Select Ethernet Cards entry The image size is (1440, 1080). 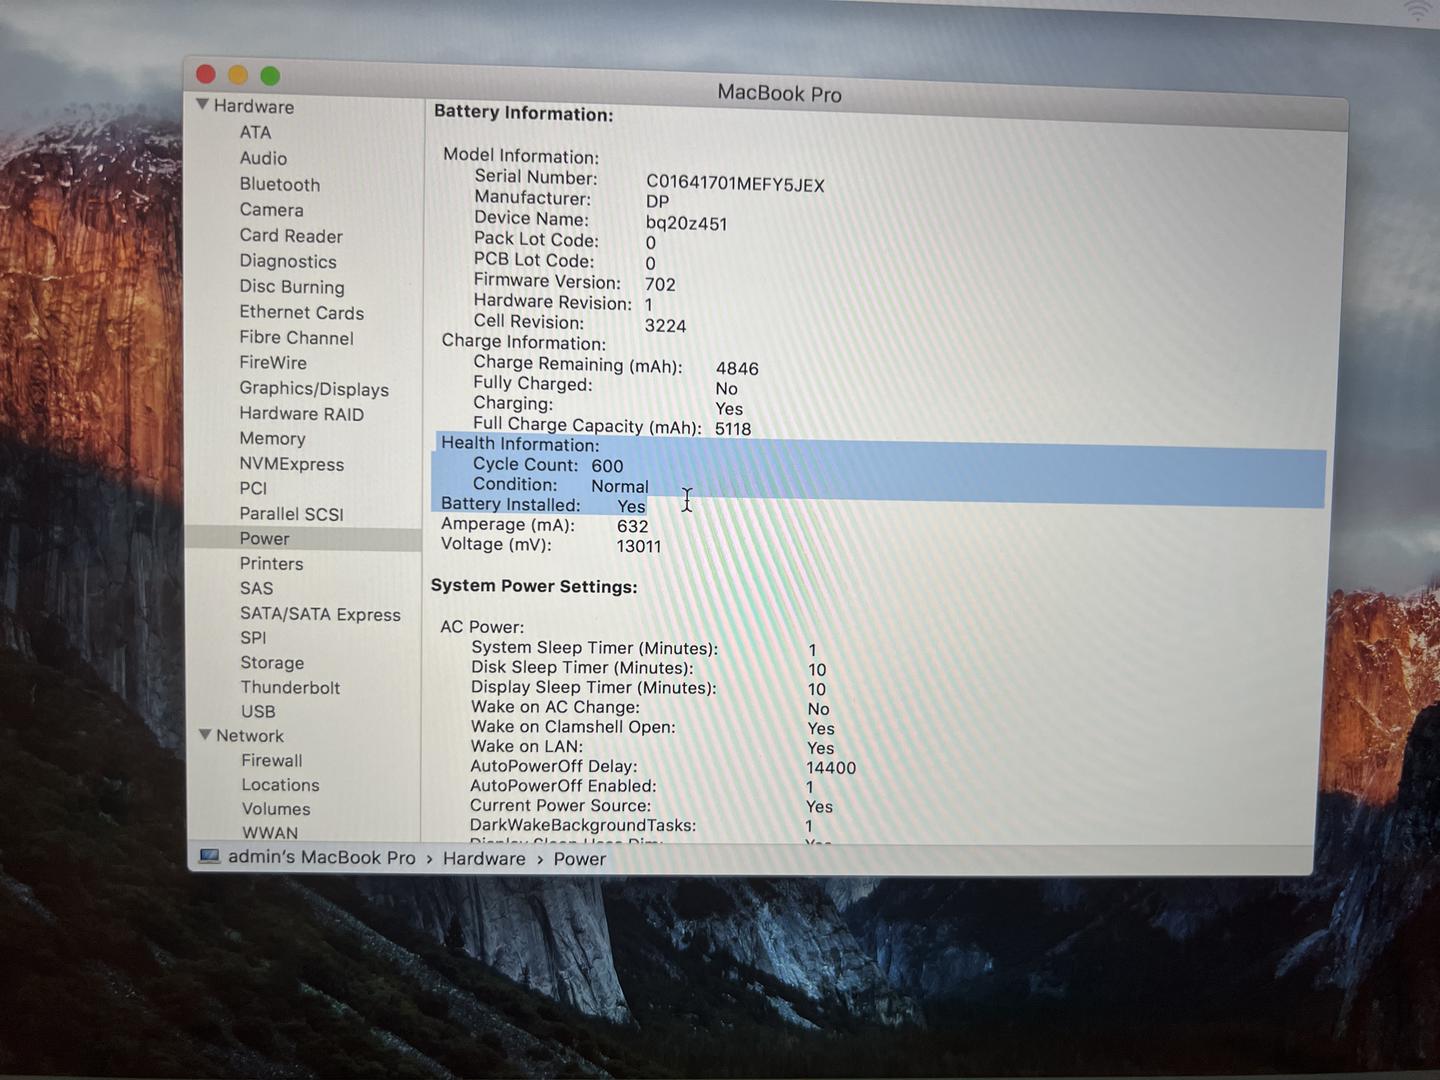pos(301,313)
